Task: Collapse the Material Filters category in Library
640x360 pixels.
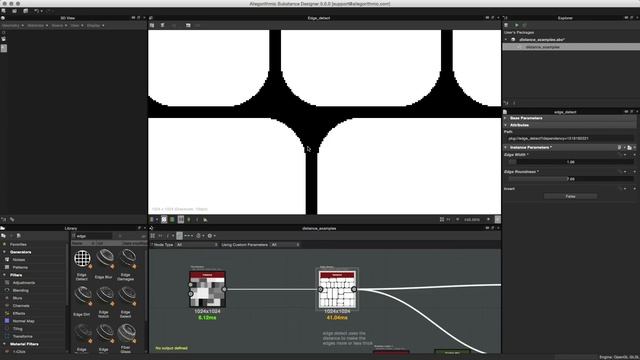Action: (4, 344)
